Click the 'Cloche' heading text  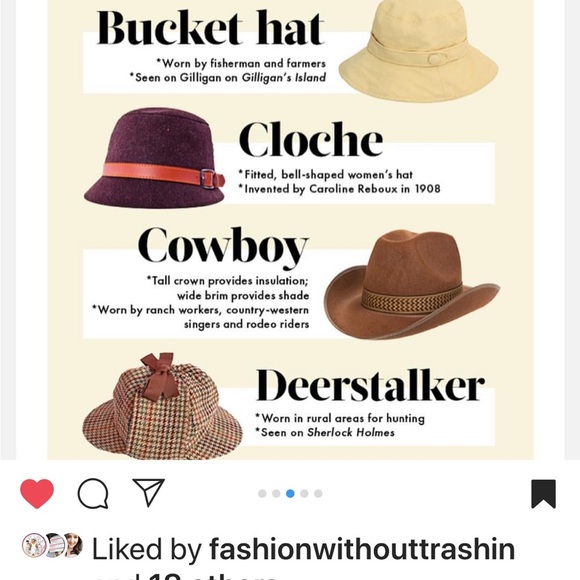(311, 140)
